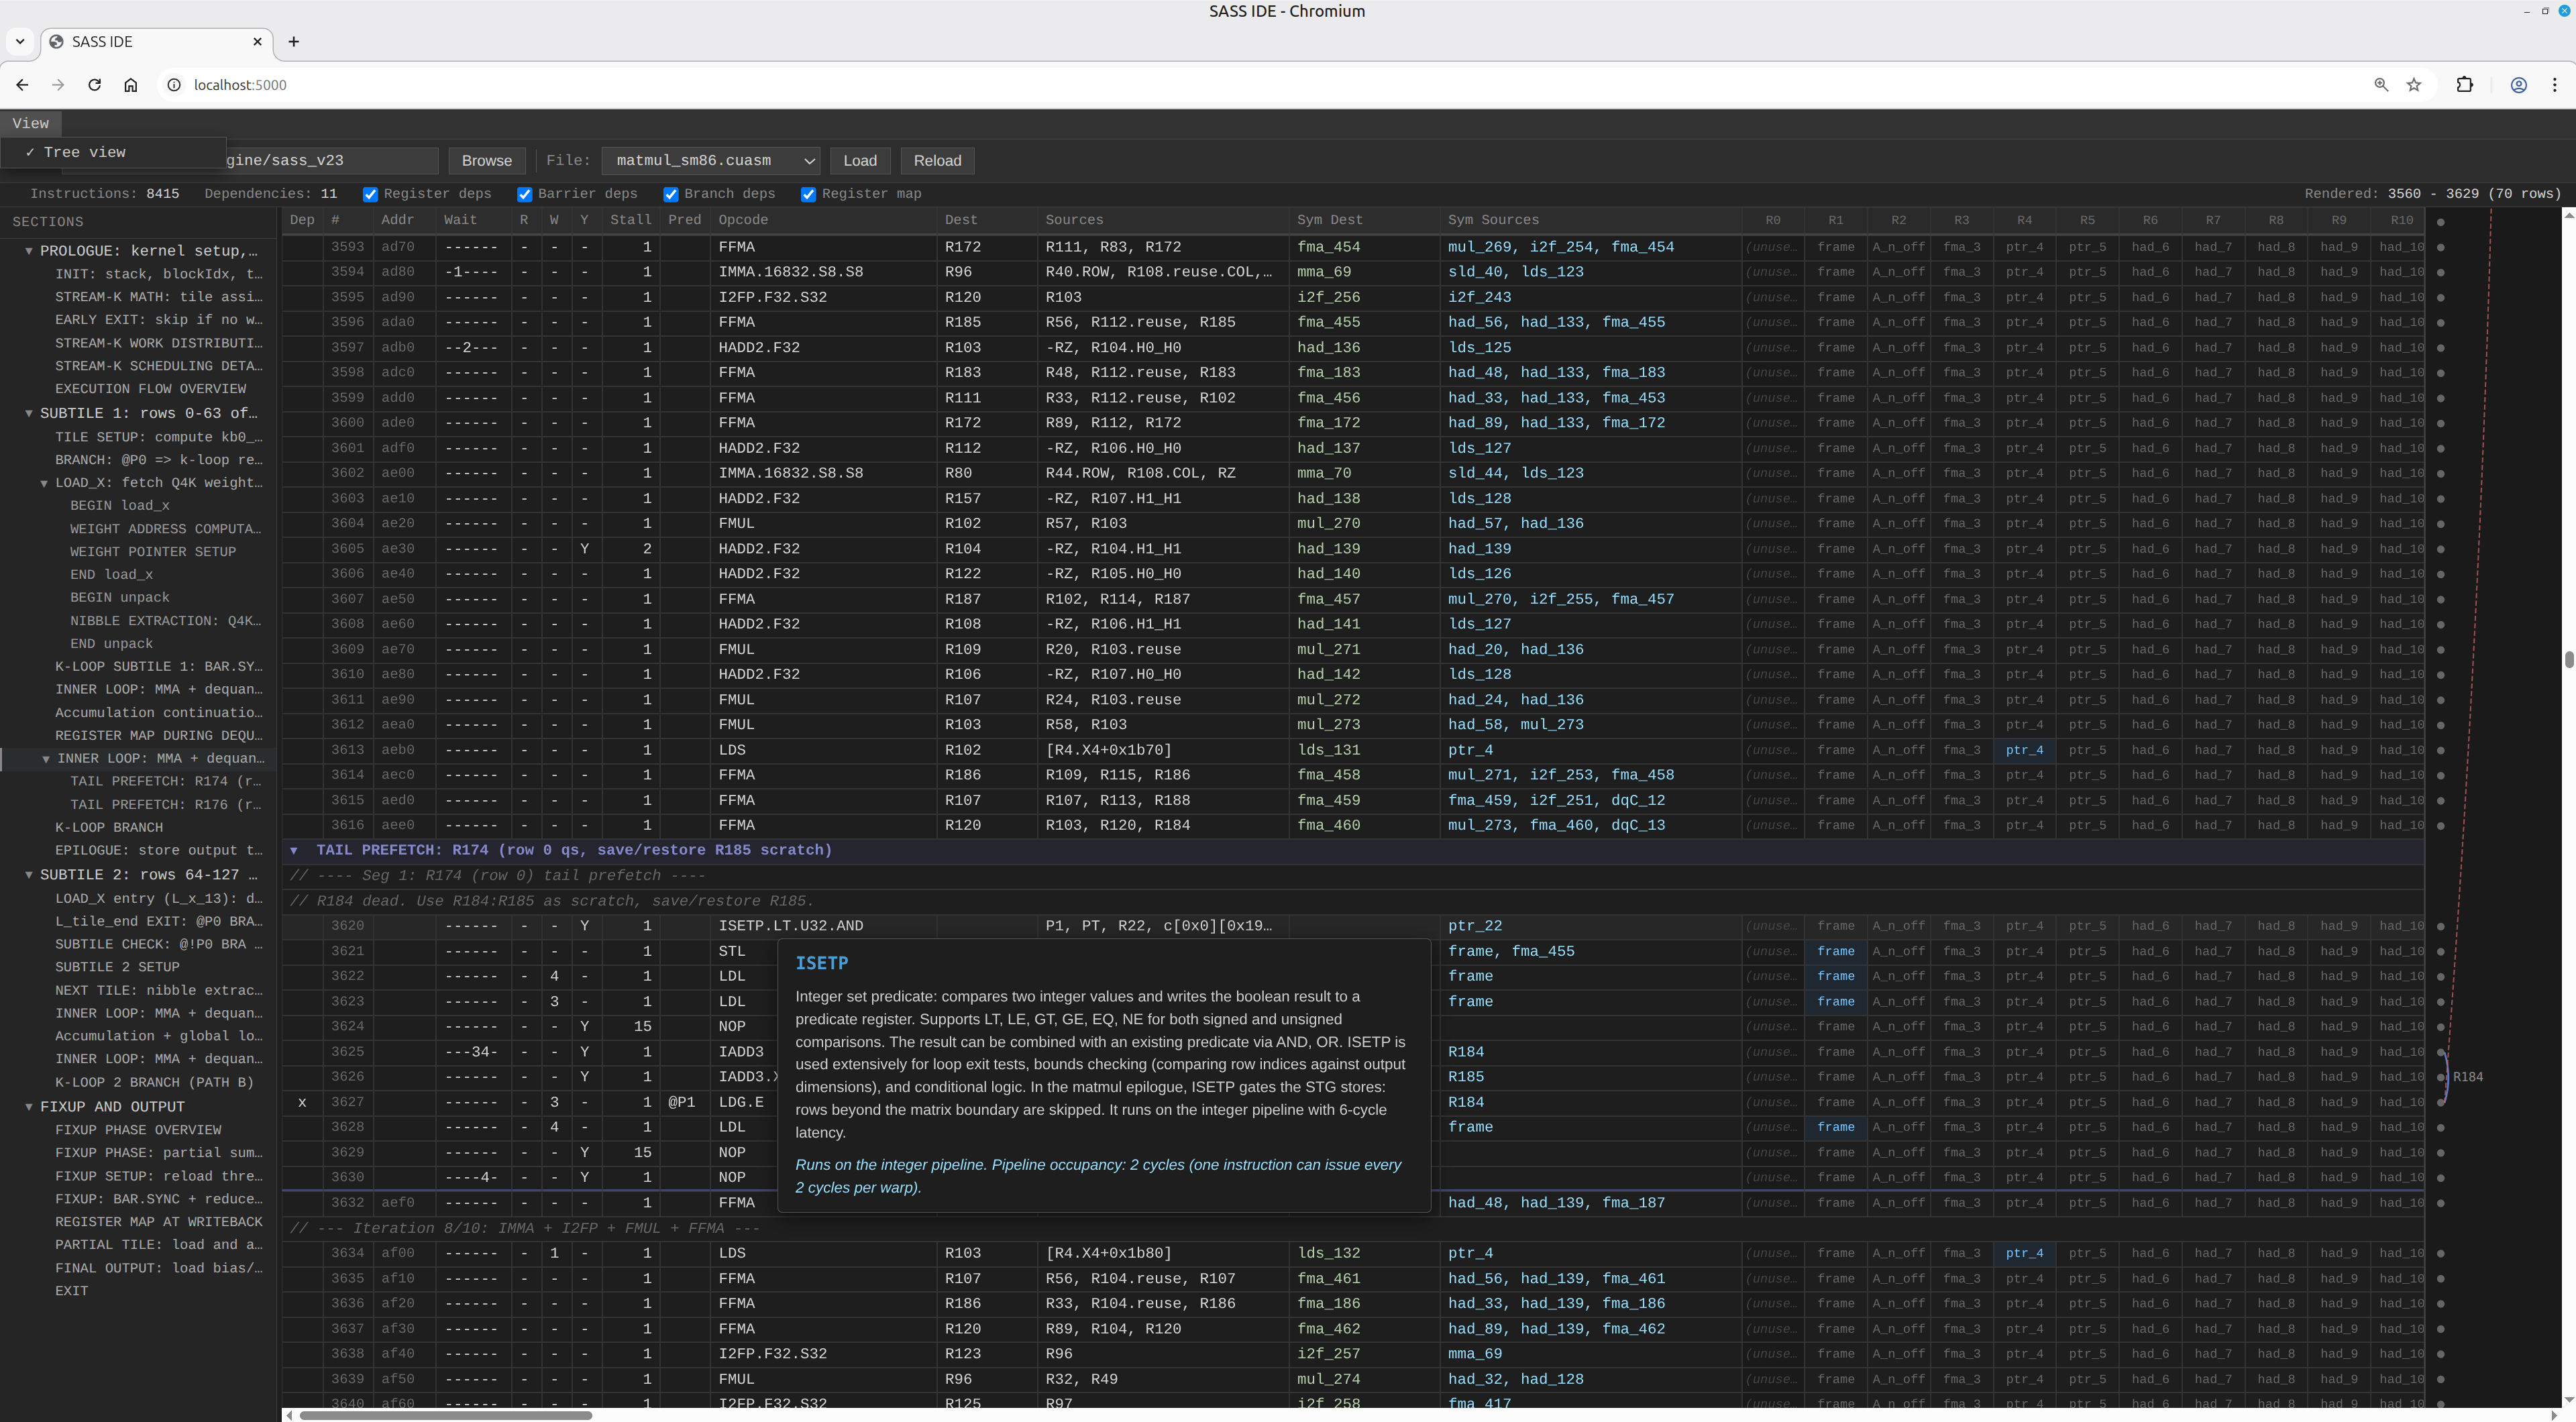
Task: Open the View menu
Action: (x=30, y=123)
